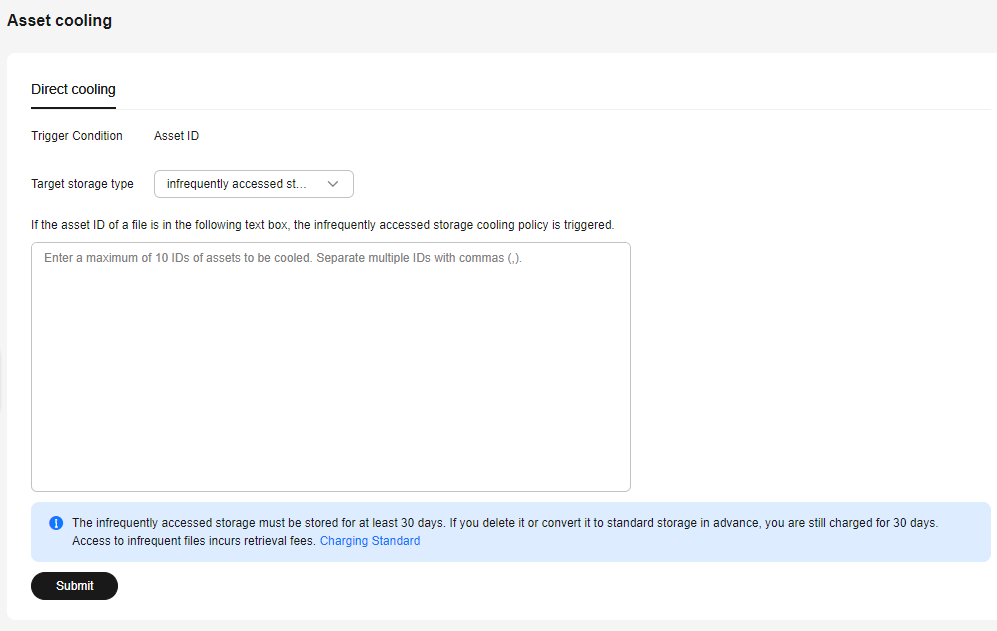Click the chevron arrow in the storage type selector
The image size is (997, 631).
pyautogui.click(x=333, y=184)
